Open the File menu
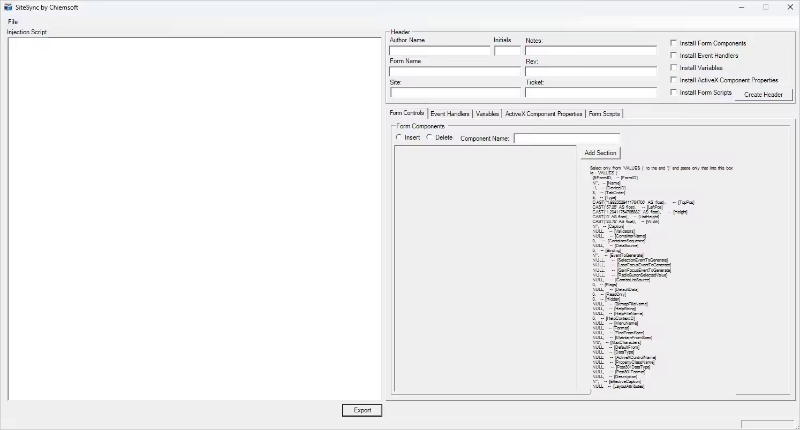The image size is (800, 430). (x=12, y=21)
